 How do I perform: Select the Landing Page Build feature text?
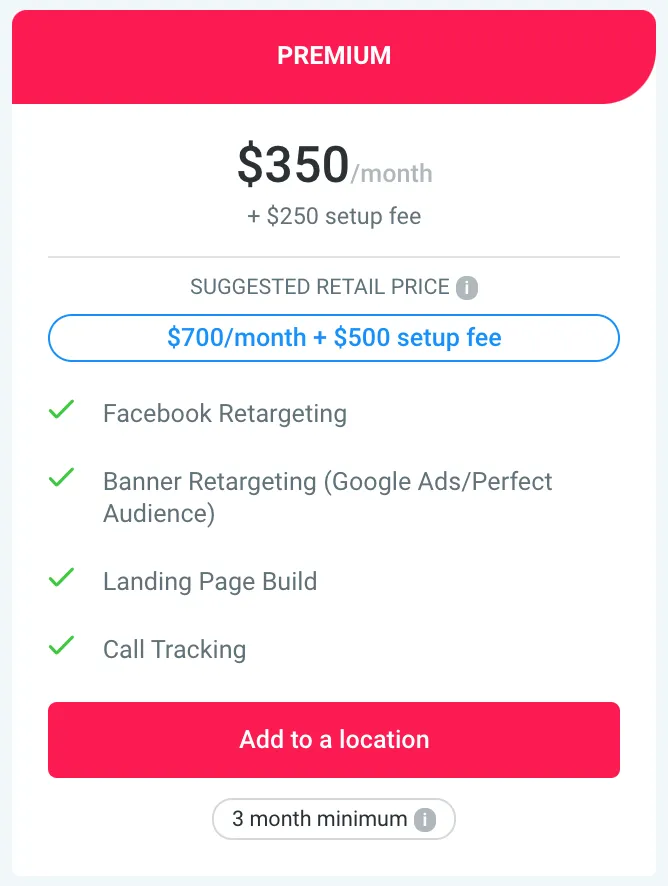point(210,581)
